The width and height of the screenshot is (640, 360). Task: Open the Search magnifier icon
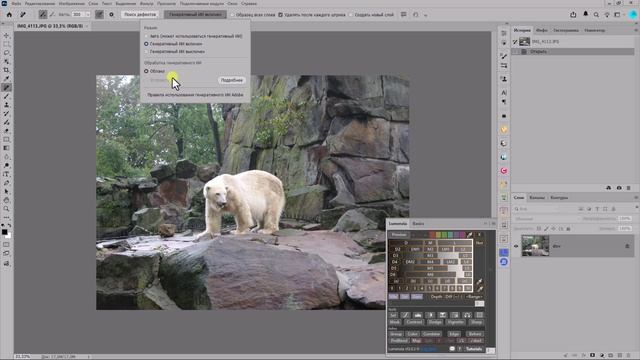pos(596,14)
